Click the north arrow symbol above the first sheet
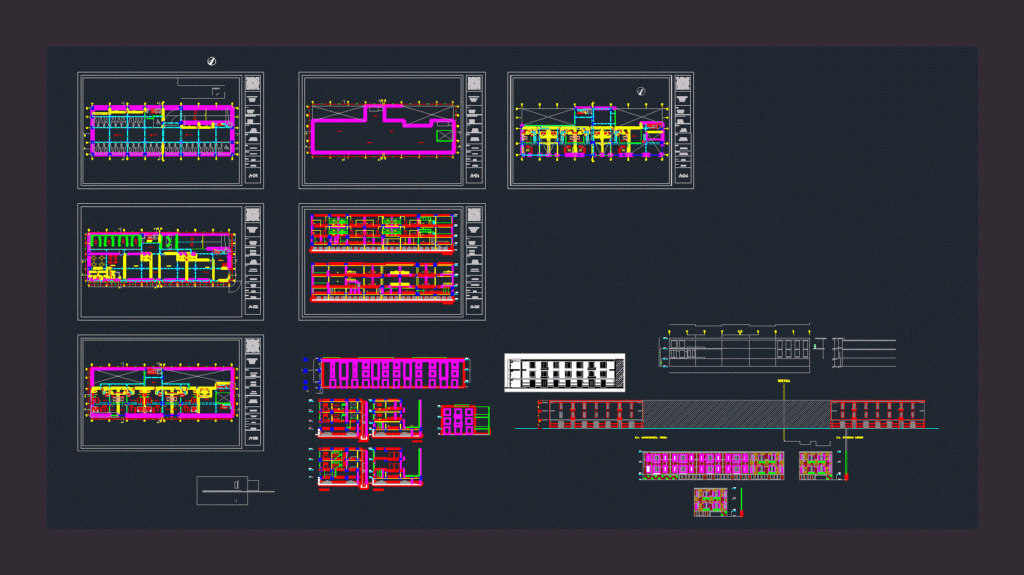Image resolution: width=1024 pixels, height=575 pixels. click(x=212, y=61)
